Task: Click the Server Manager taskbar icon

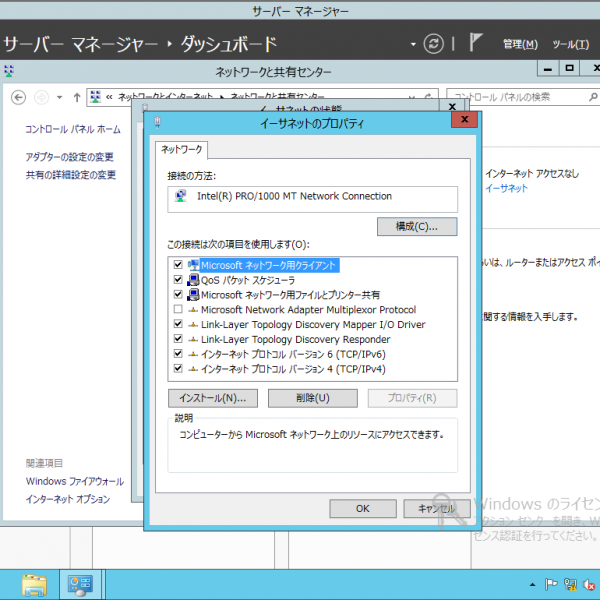Action: coord(79,583)
